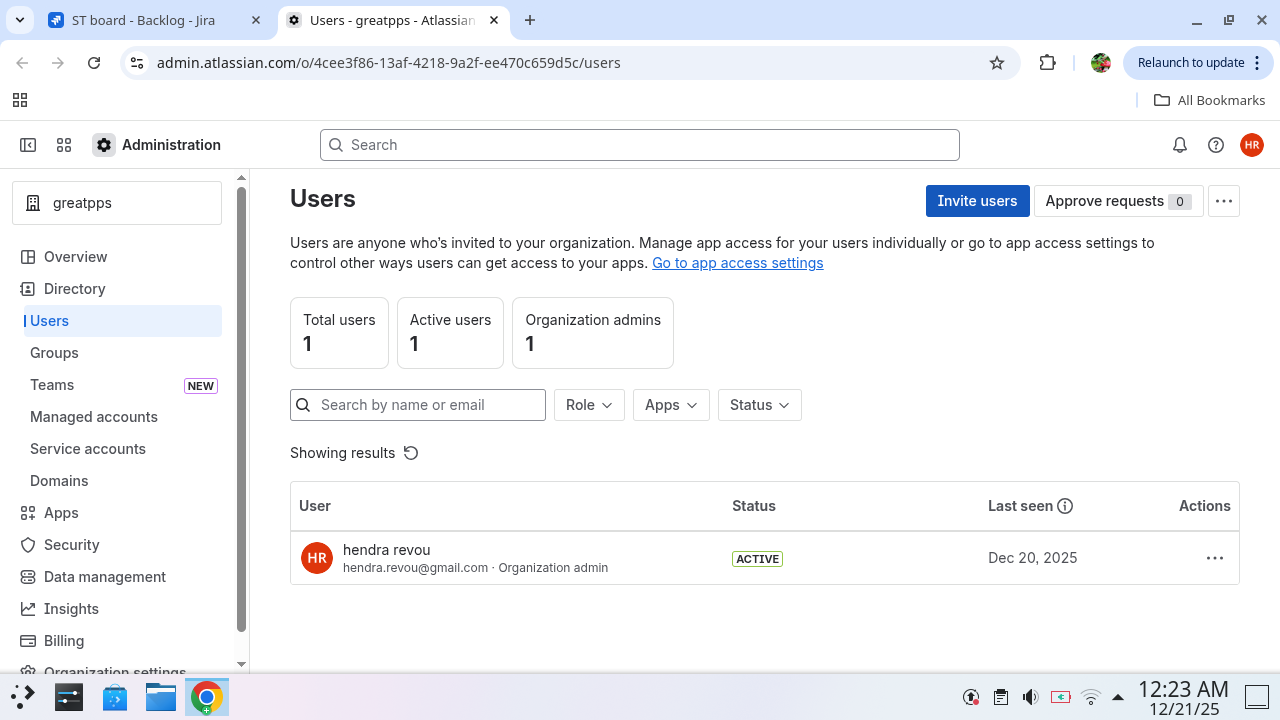Switch to ST board Backlog Jira tab

[x=153, y=20]
